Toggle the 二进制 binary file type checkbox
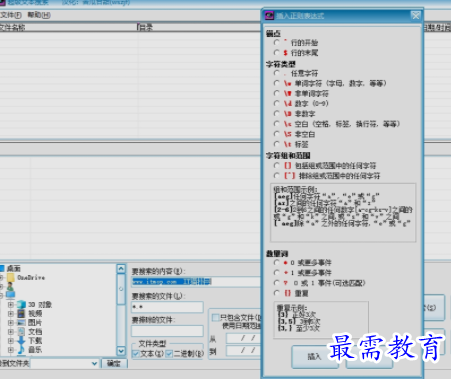Viewport: 451px width, 379px height. pos(169,354)
